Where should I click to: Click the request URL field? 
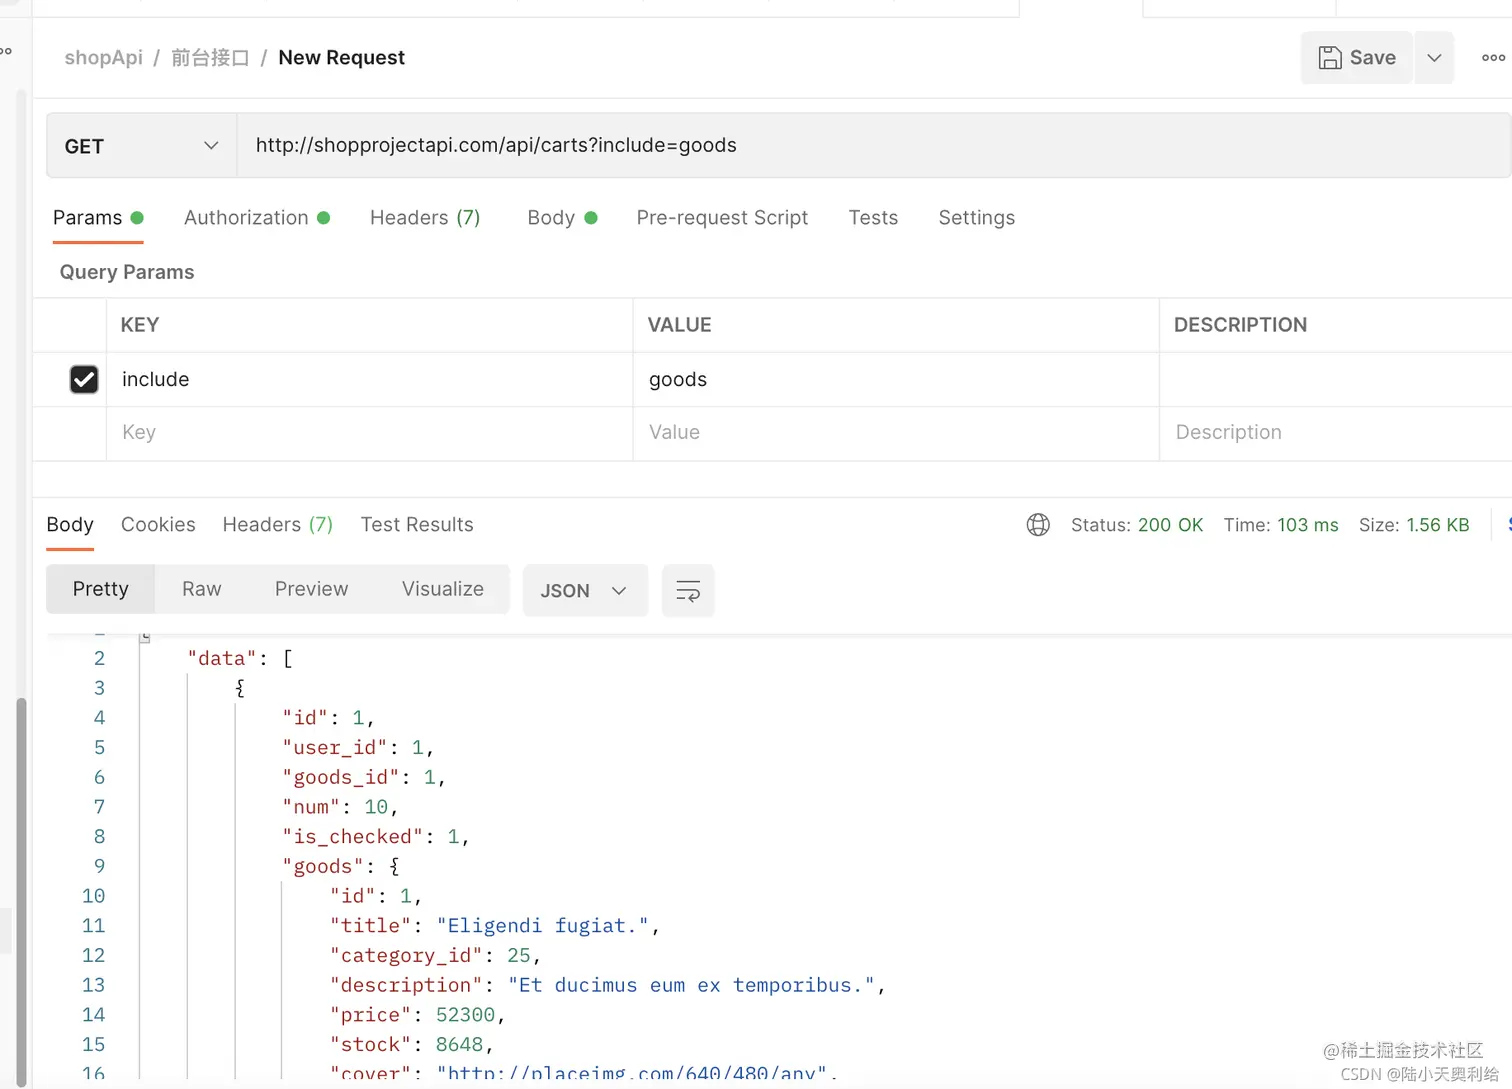point(872,146)
